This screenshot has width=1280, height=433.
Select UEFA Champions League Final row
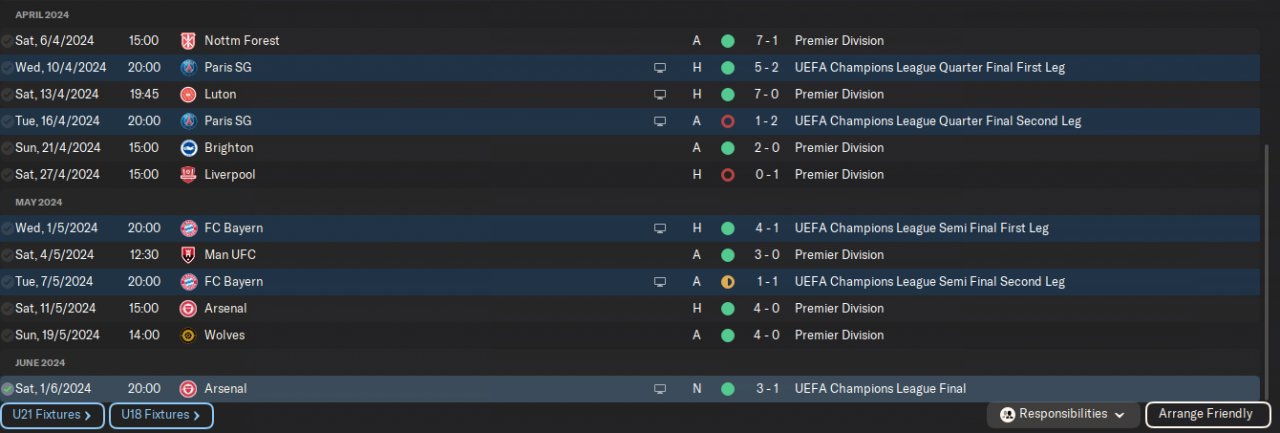(x=880, y=389)
